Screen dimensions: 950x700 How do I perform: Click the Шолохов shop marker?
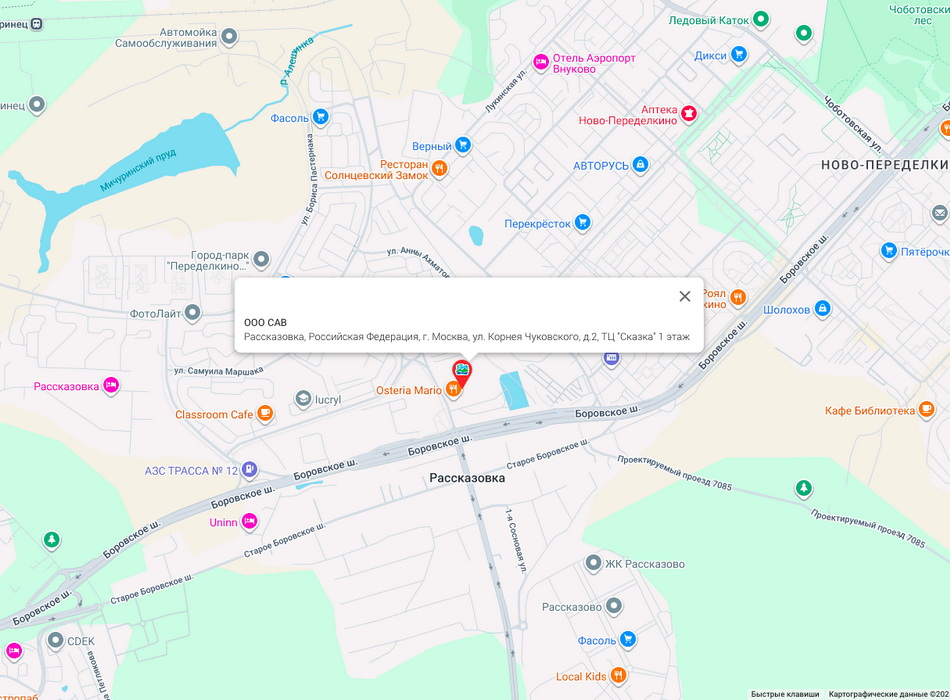(x=822, y=308)
